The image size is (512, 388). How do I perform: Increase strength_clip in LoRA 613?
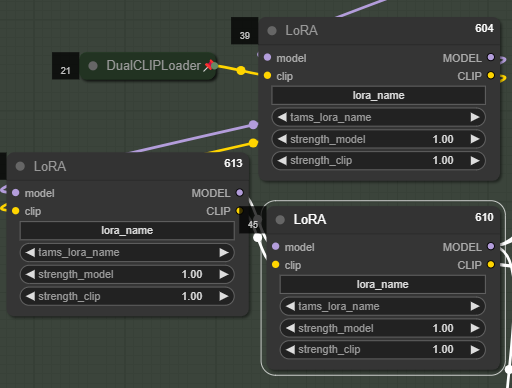224,296
